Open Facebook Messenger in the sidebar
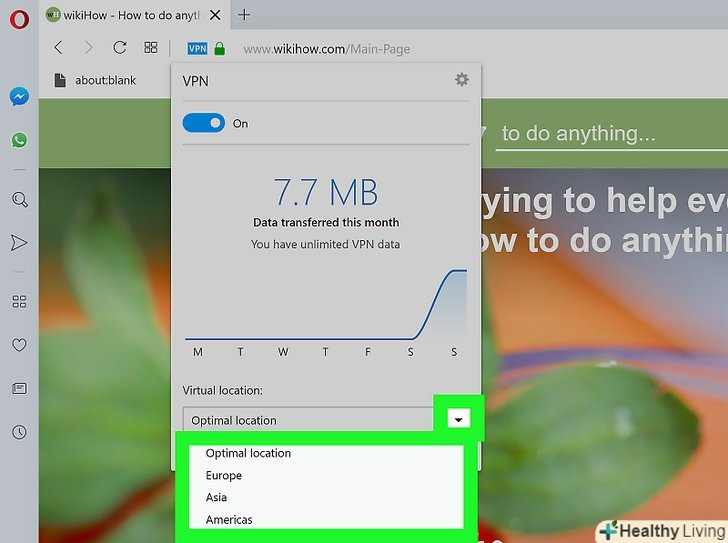Viewport: 728px width, 543px height. (19, 97)
